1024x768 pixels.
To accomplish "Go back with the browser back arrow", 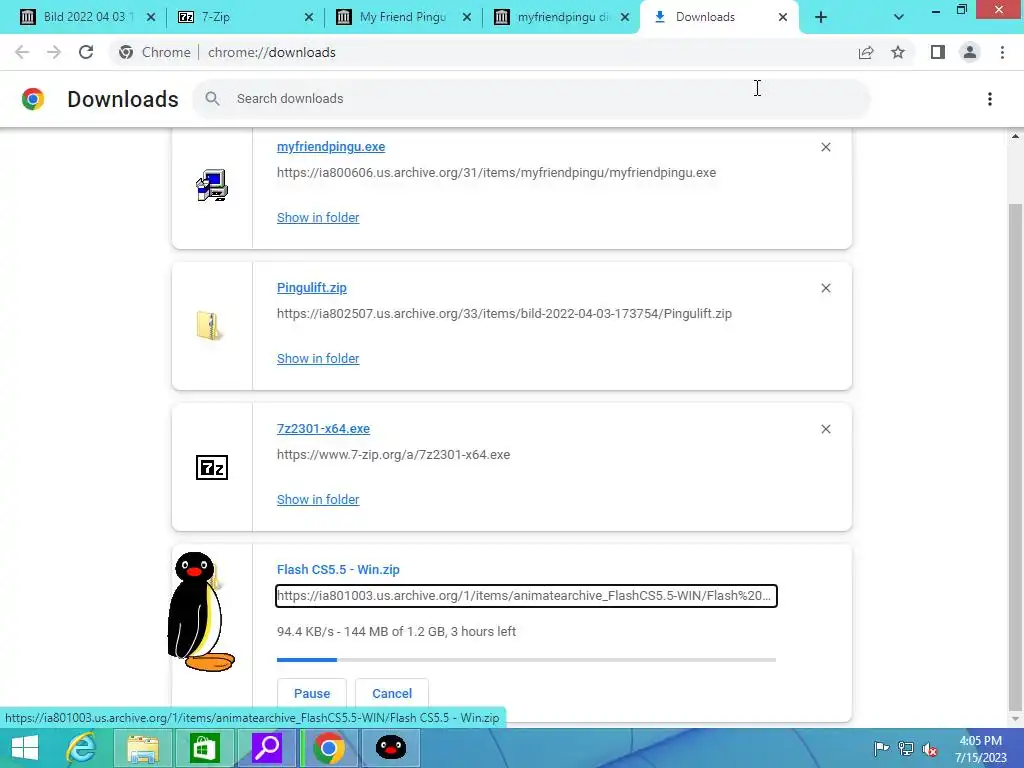I will pyautogui.click(x=22, y=52).
